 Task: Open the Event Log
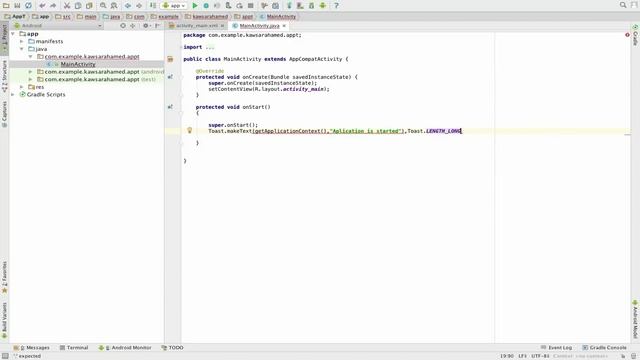(x=556, y=347)
